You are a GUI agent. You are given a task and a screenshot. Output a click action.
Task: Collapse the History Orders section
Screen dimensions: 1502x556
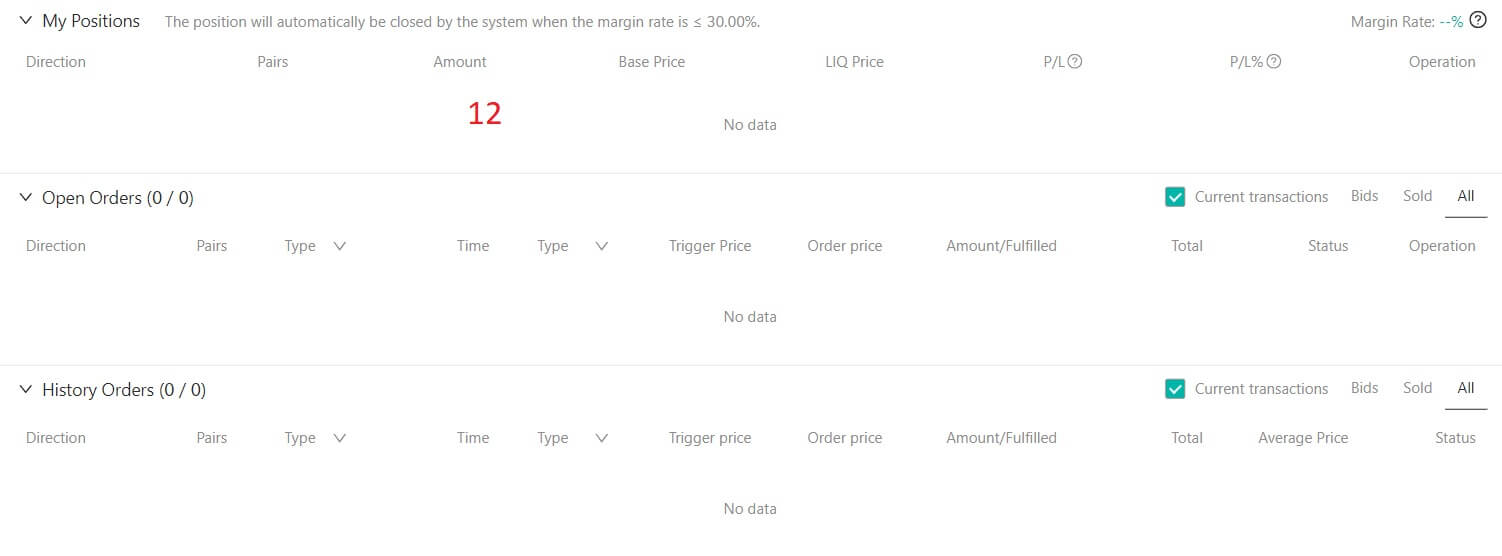tap(26, 390)
